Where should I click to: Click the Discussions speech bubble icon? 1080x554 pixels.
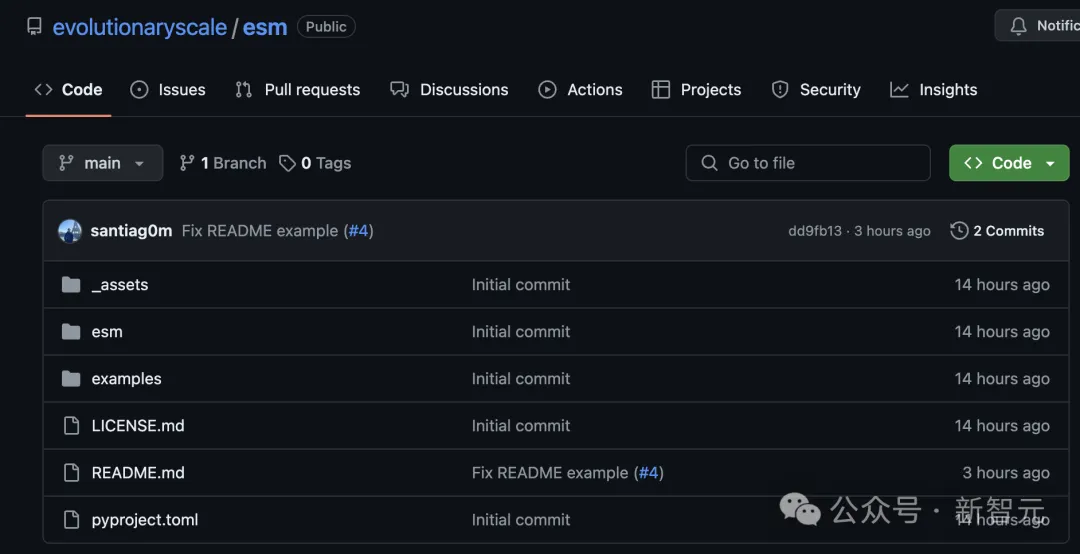pyautogui.click(x=399, y=90)
